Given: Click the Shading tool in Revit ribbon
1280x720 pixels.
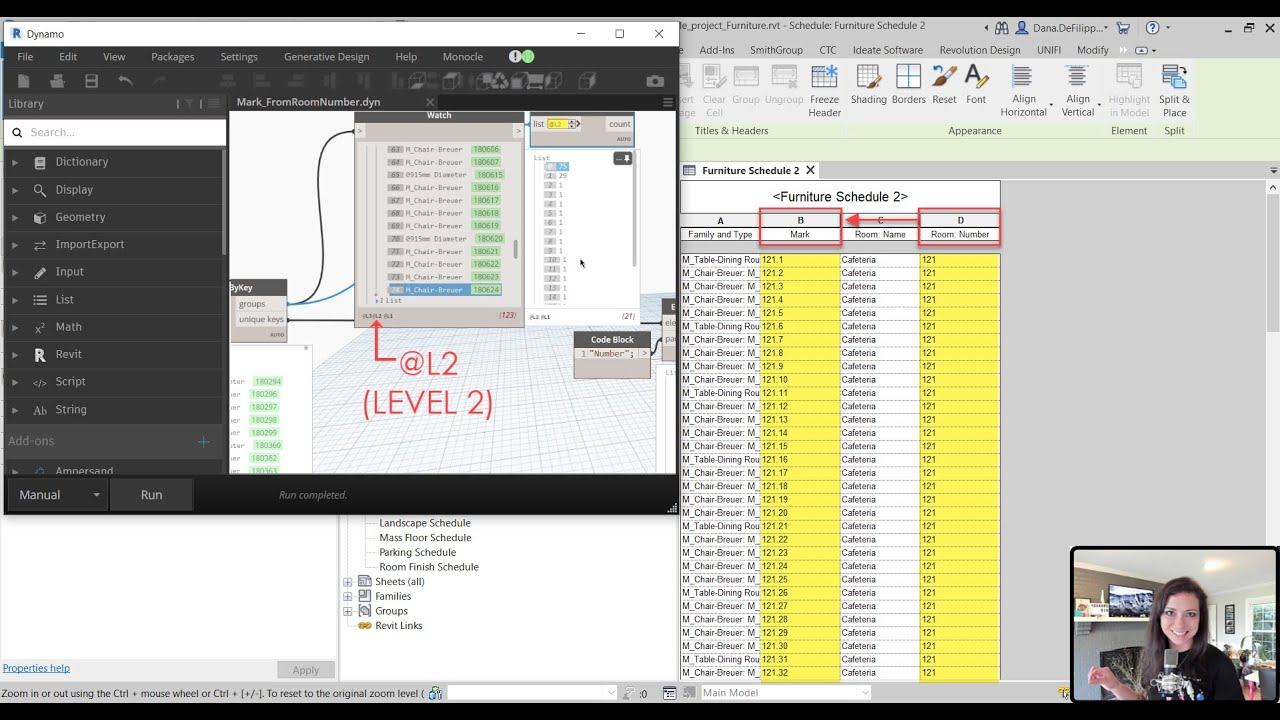Looking at the screenshot, I should (868, 85).
